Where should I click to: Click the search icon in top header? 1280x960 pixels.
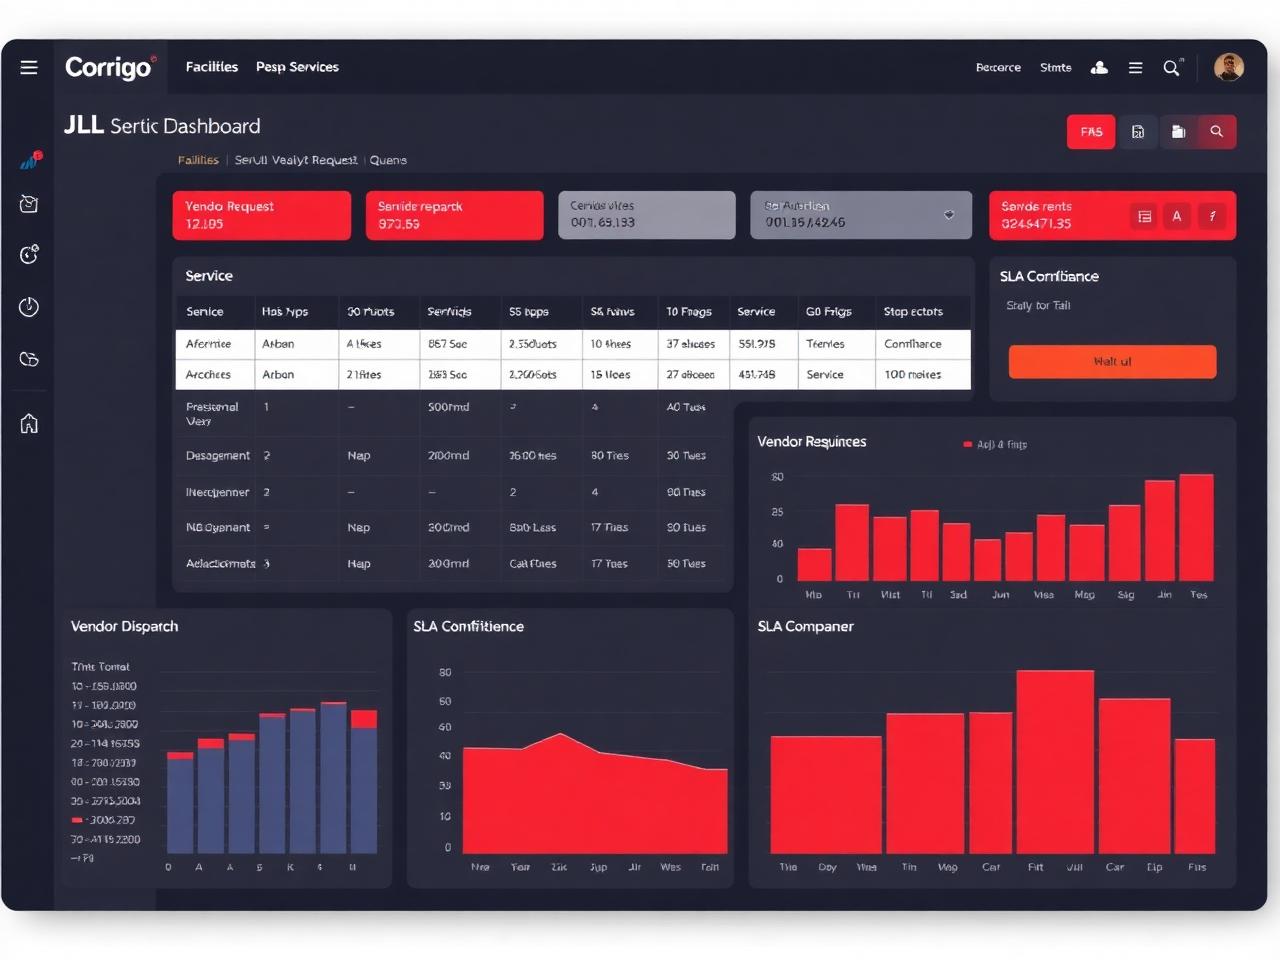tap(1171, 68)
